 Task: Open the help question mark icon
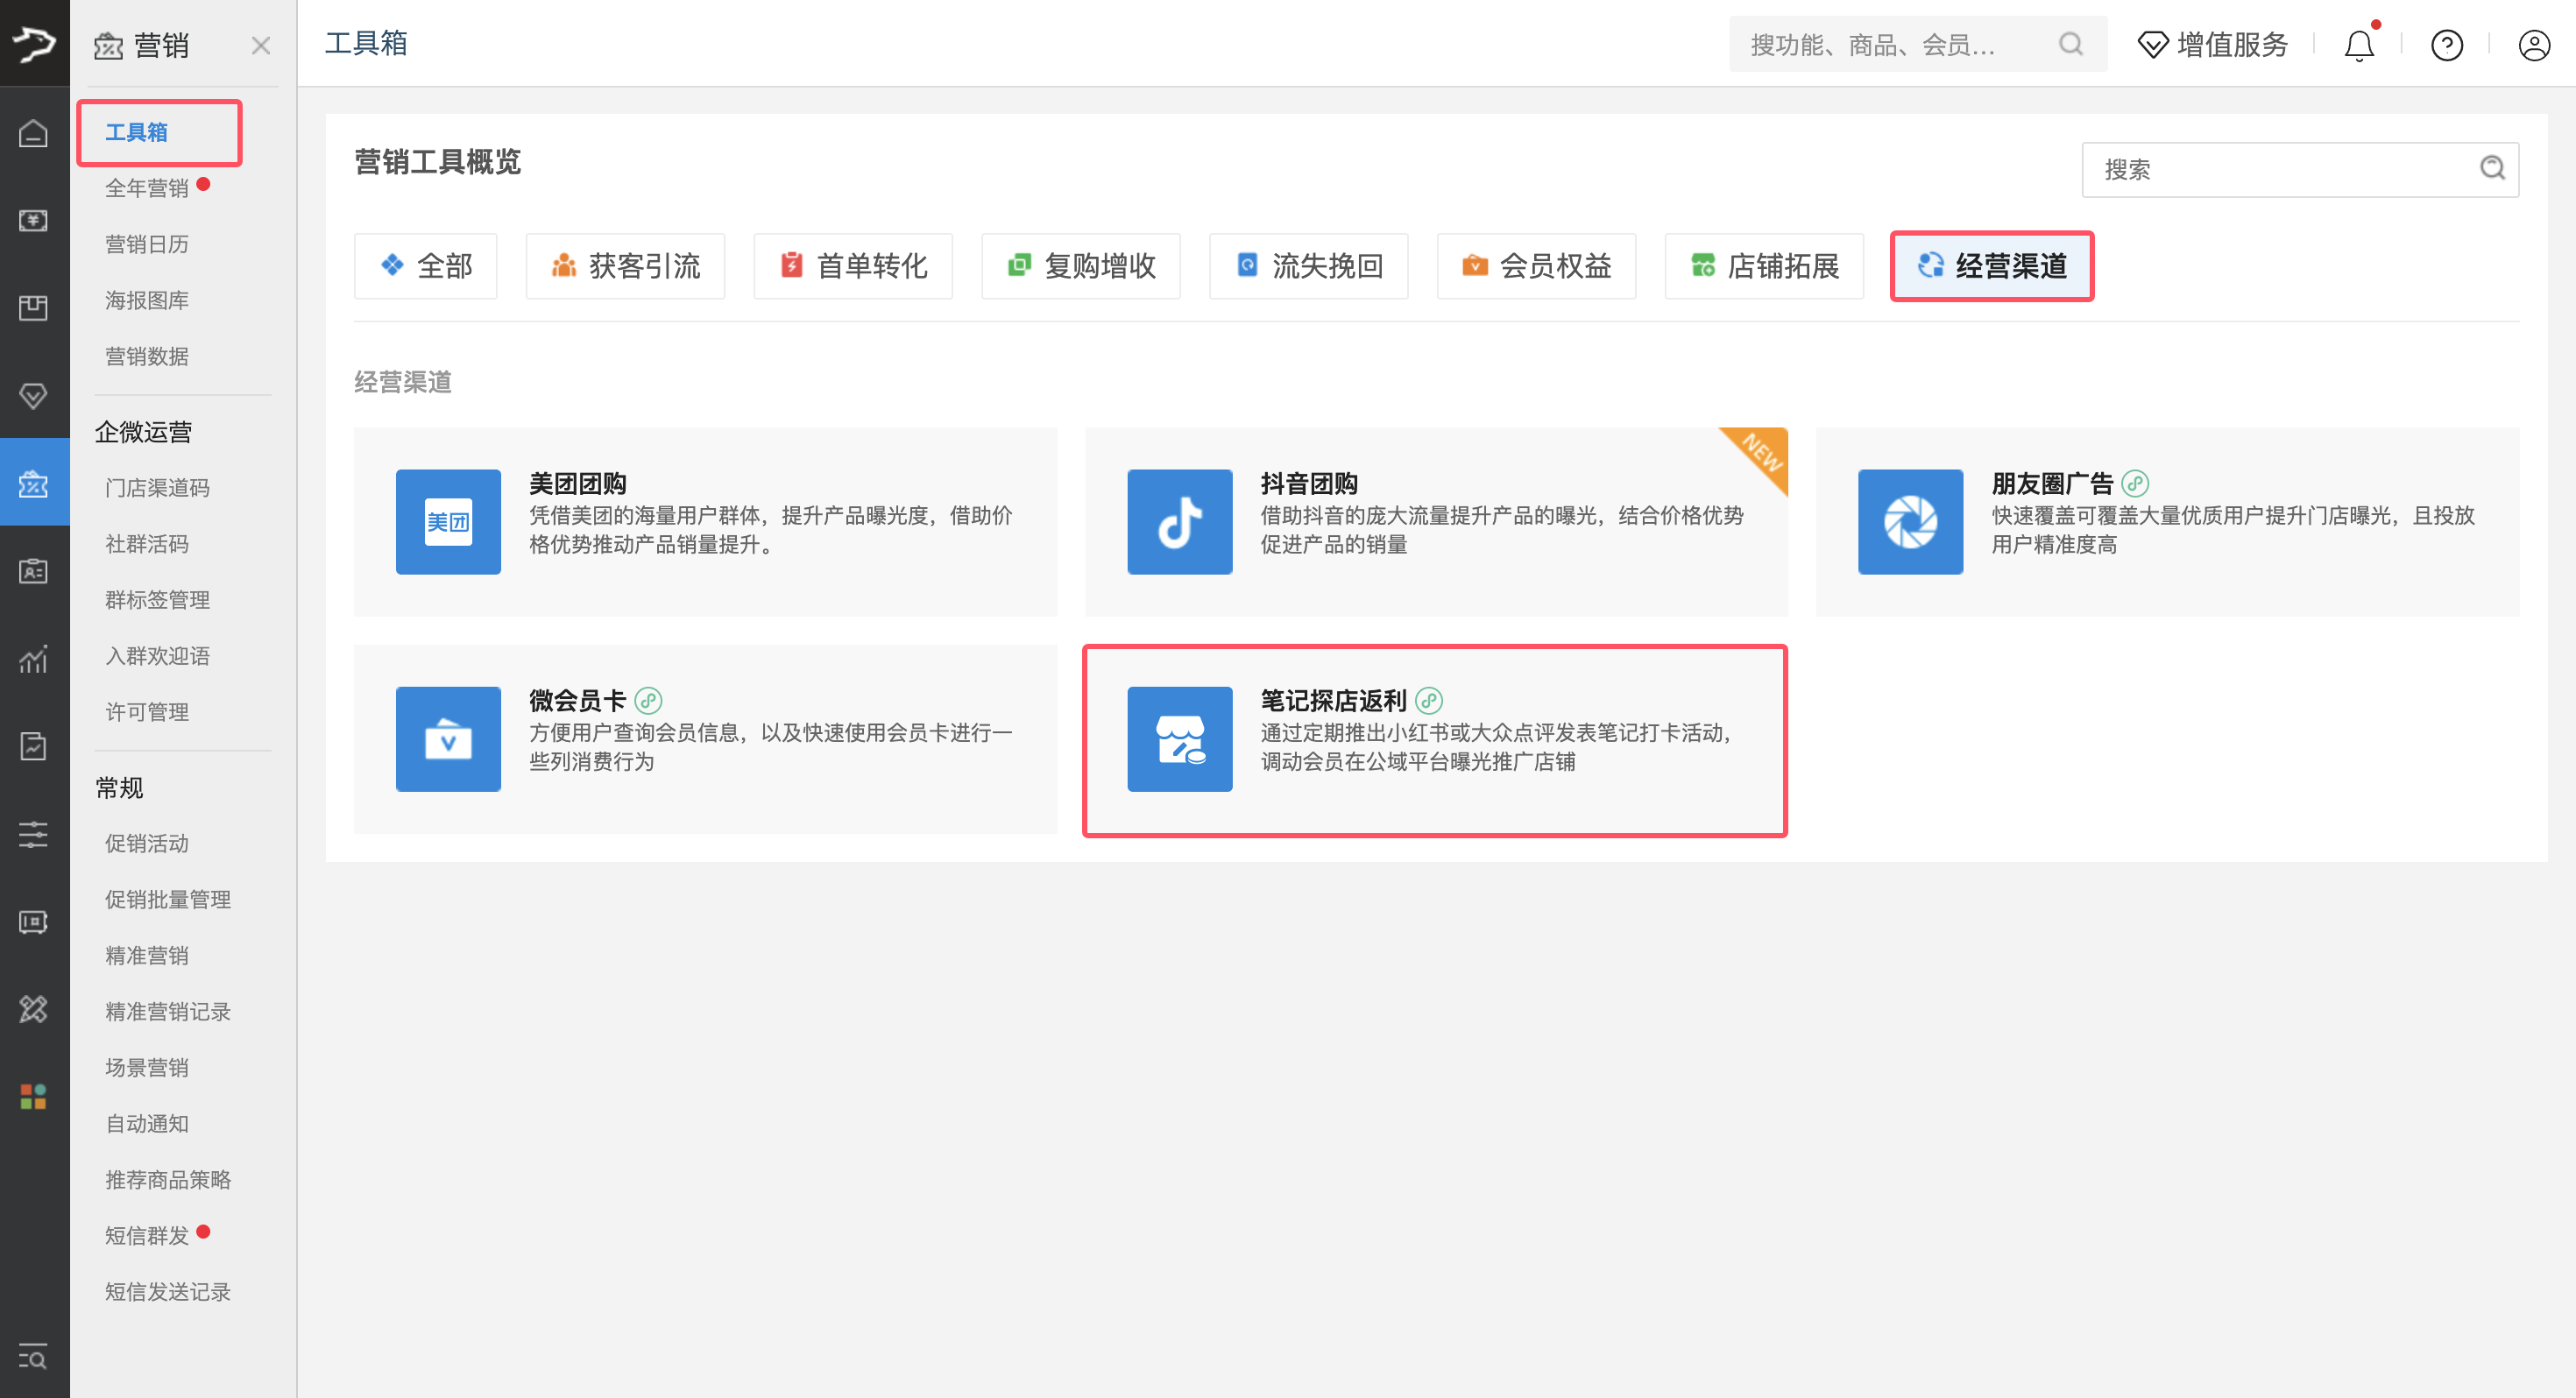(2446, 45)
